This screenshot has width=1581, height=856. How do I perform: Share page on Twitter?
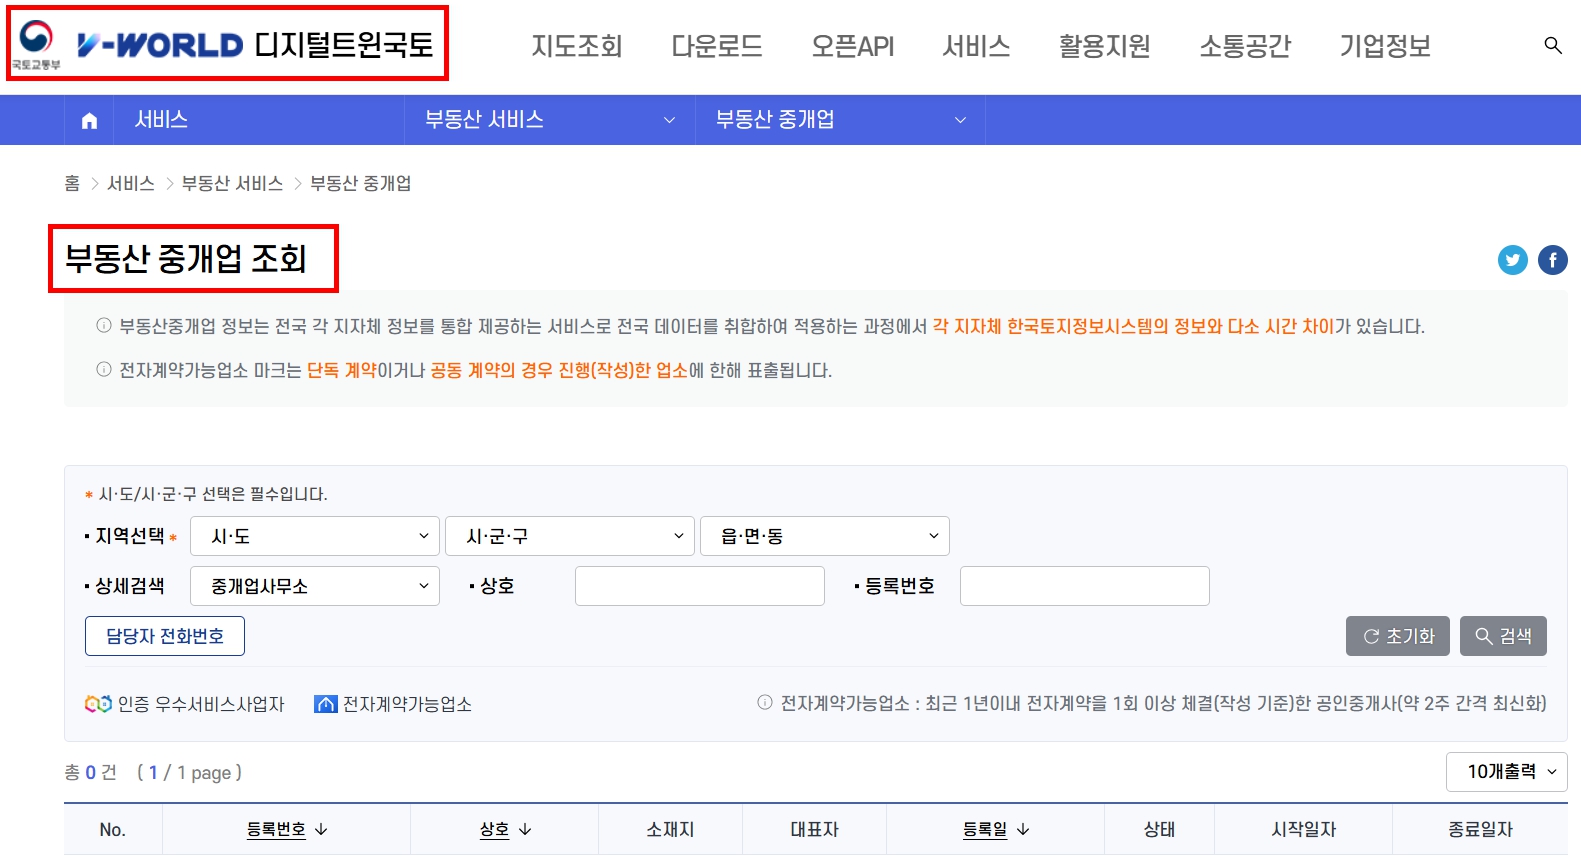point(1512,260)
